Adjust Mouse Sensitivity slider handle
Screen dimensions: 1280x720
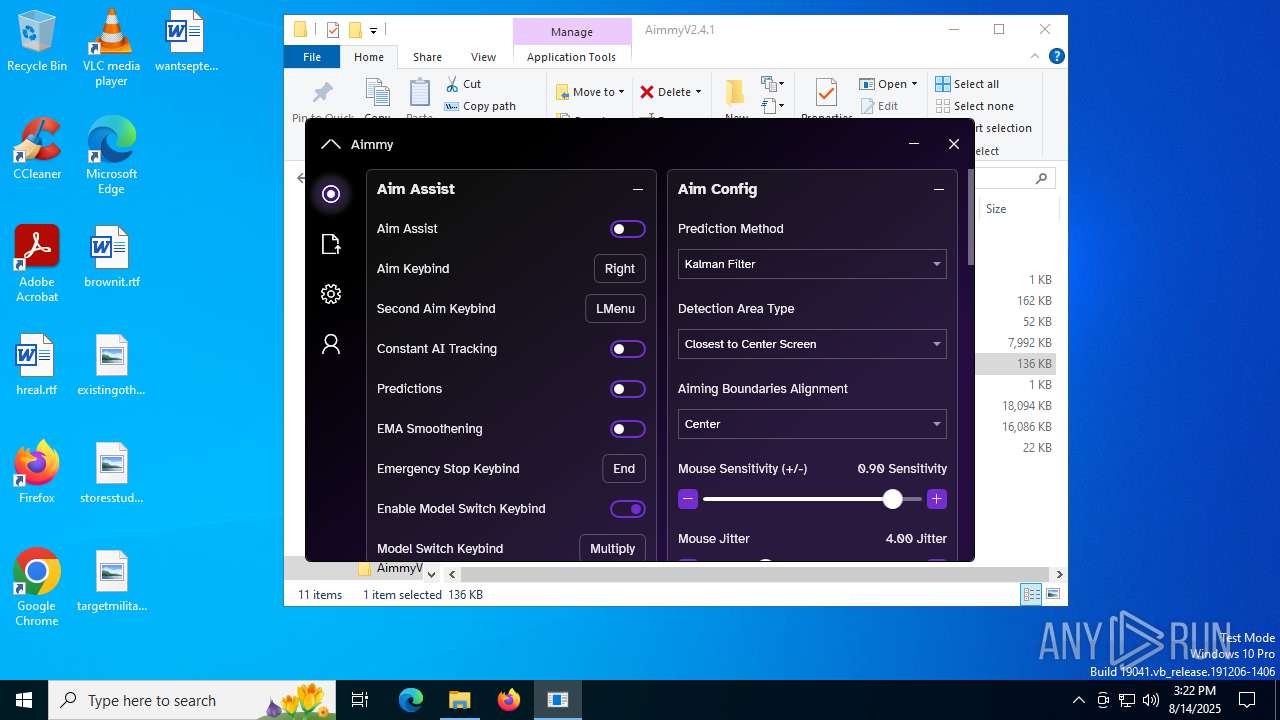[892, 499]
